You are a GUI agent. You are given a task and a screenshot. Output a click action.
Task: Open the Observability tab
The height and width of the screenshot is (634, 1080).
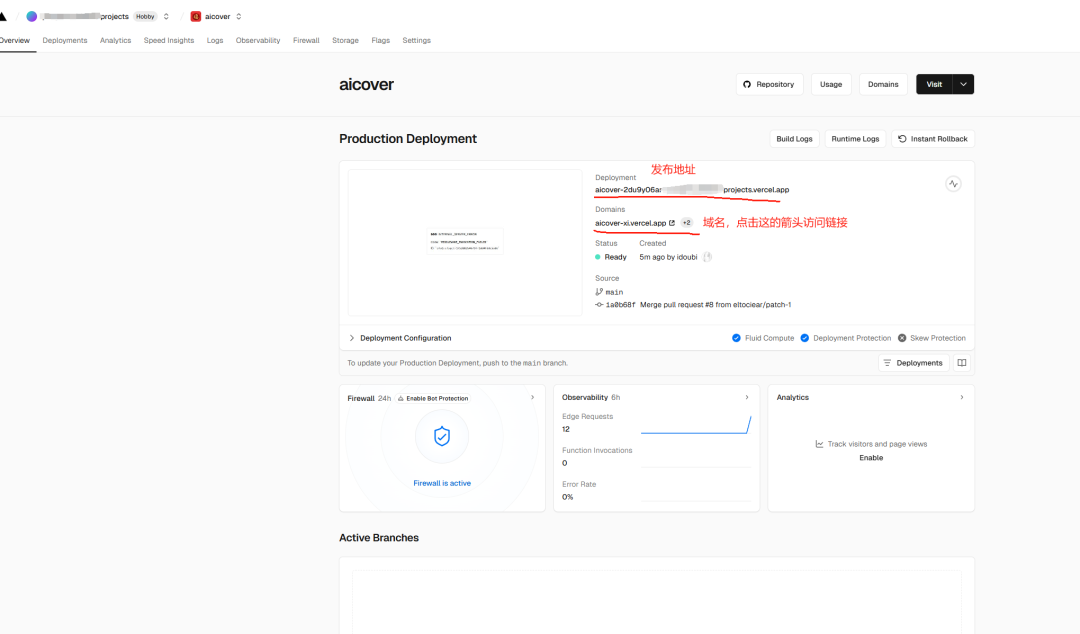coord(258,40)
